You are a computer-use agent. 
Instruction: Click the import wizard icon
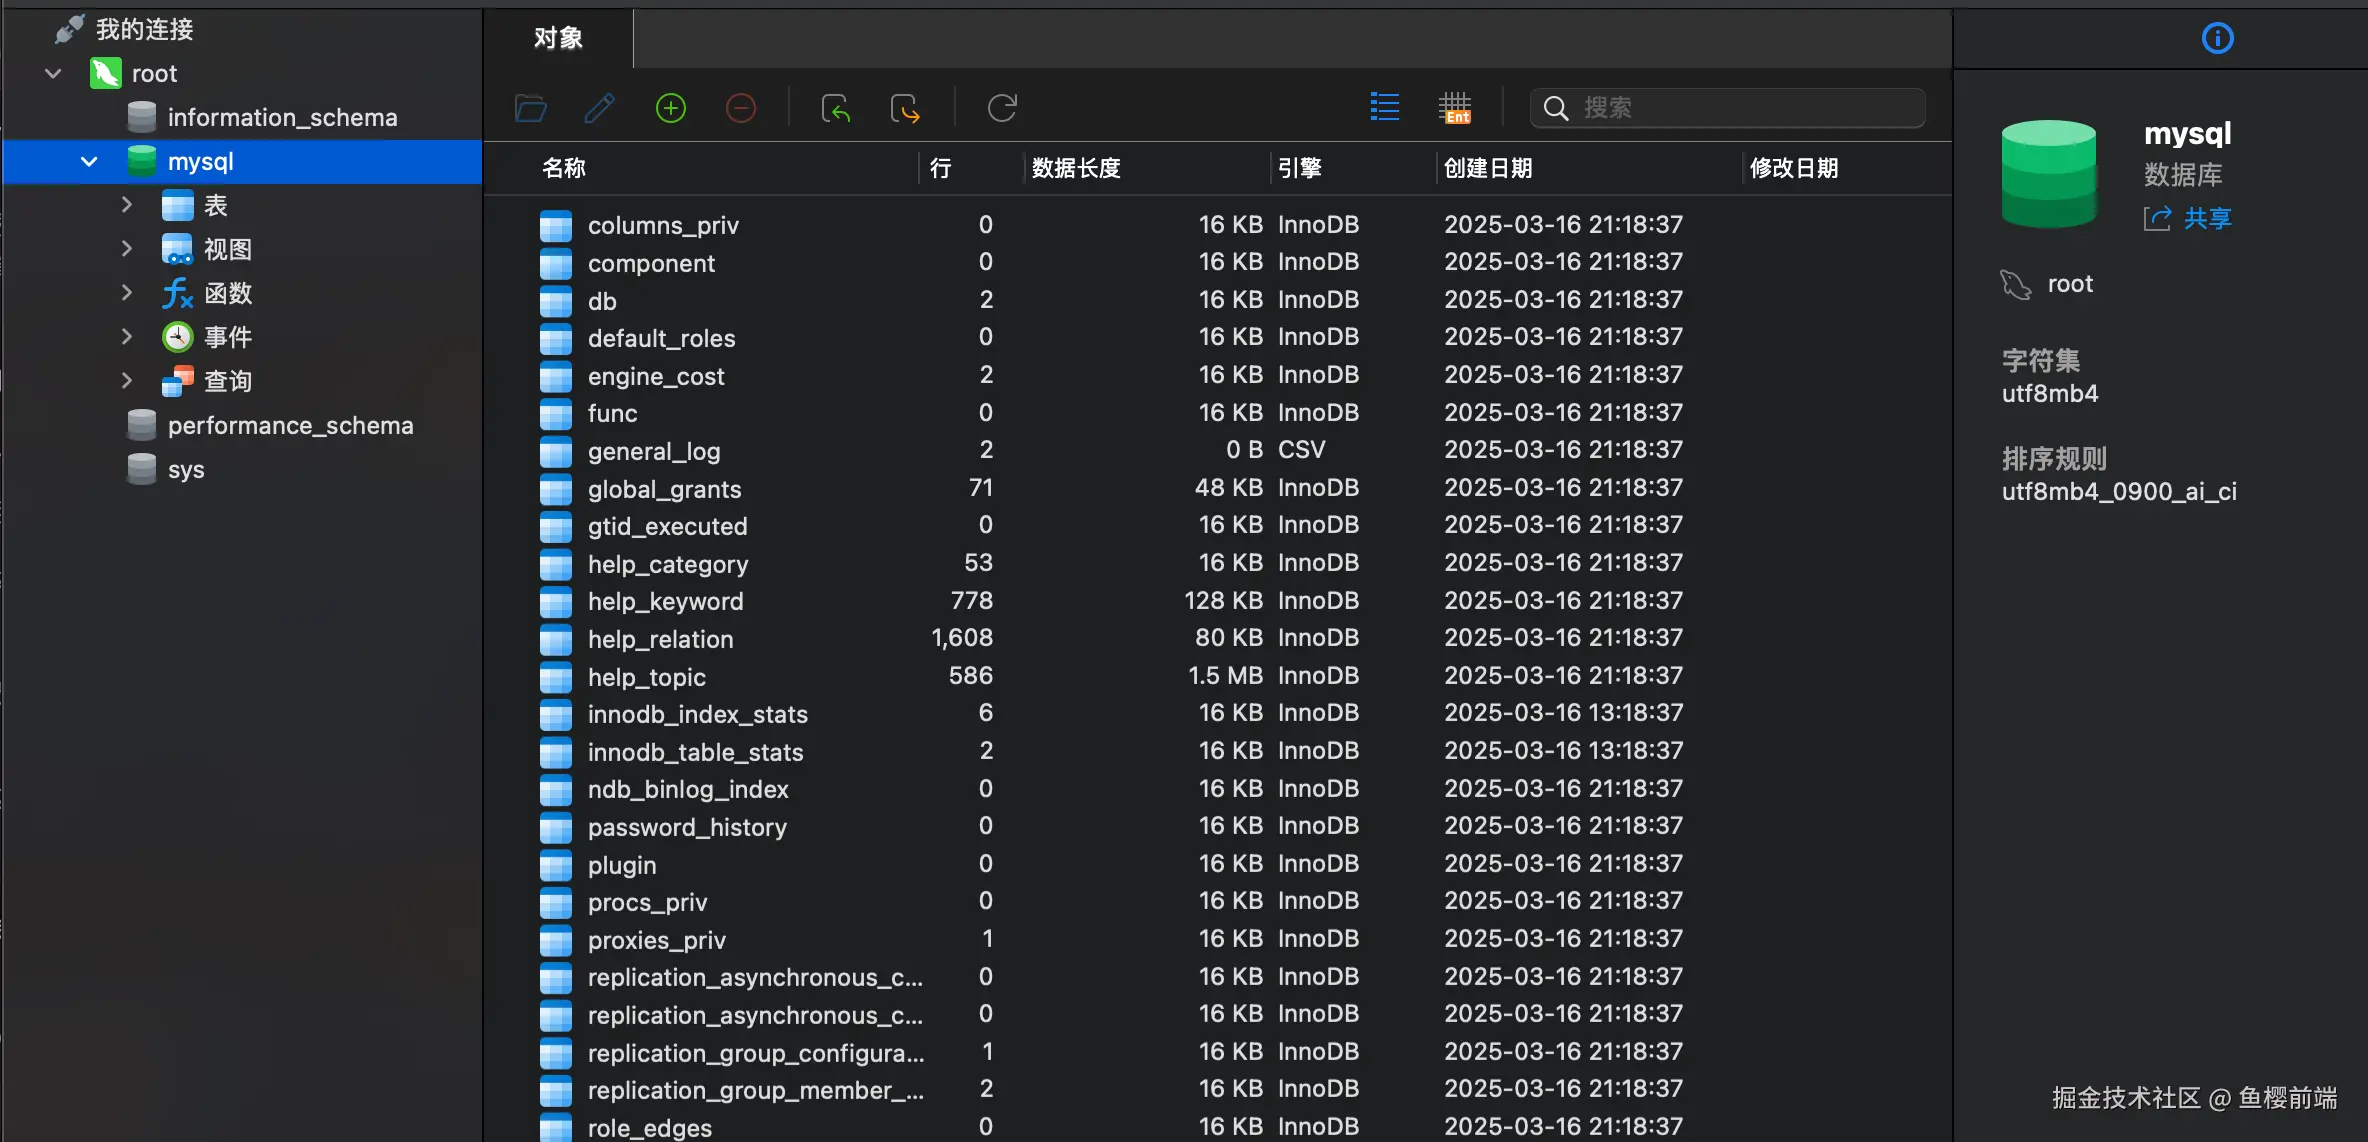point(835,108)
